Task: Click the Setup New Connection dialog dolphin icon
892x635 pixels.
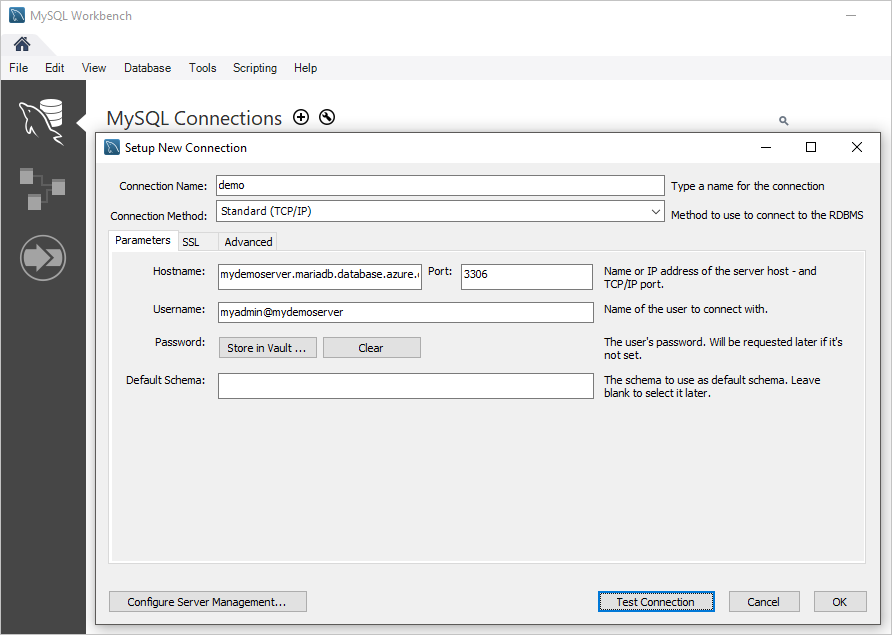Action: pos(111,146)
